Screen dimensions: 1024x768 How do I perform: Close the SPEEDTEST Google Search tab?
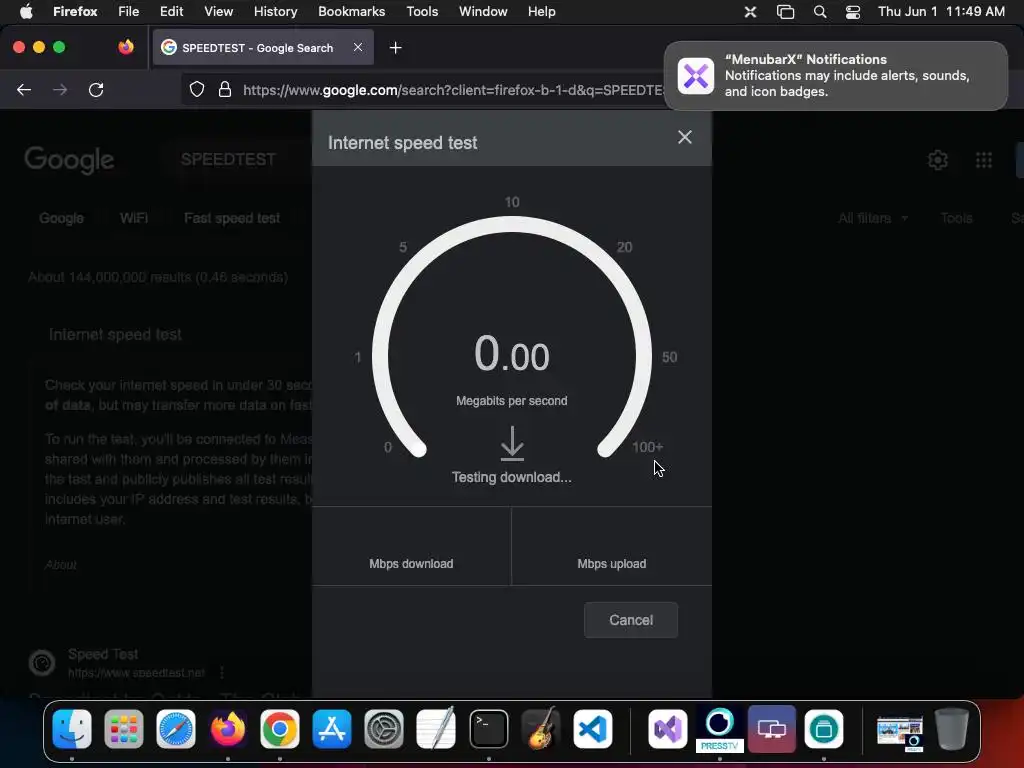[358, 47]
